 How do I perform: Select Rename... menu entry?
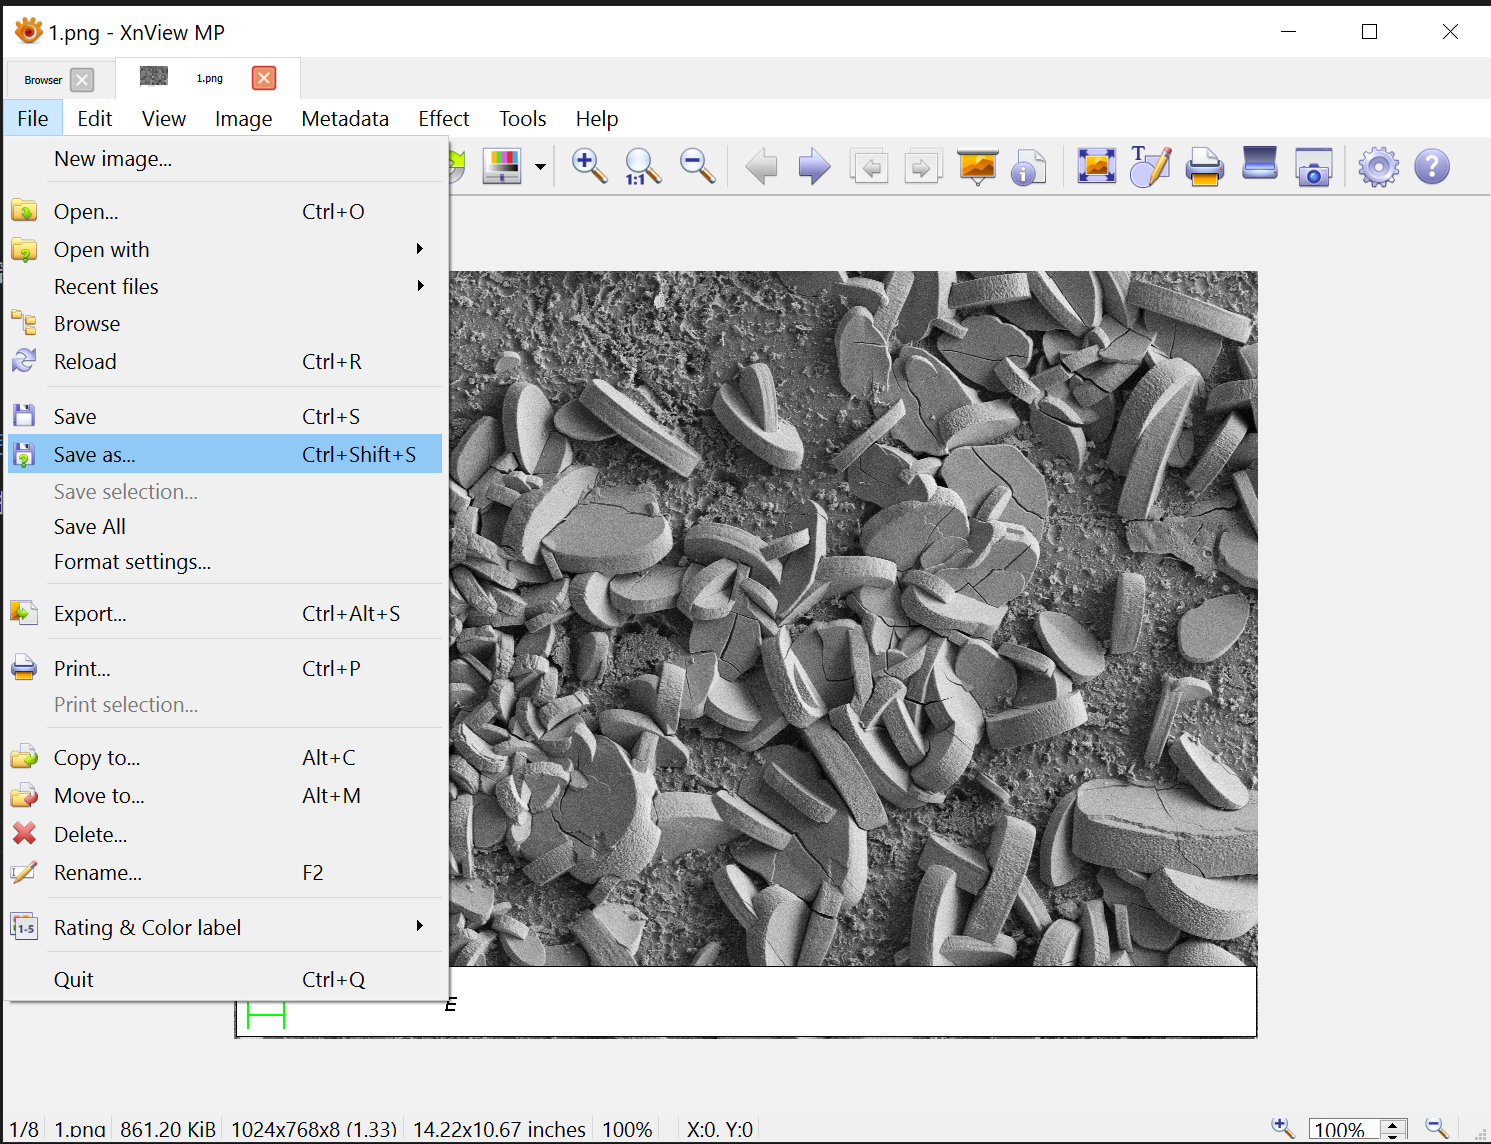(225, 873)
